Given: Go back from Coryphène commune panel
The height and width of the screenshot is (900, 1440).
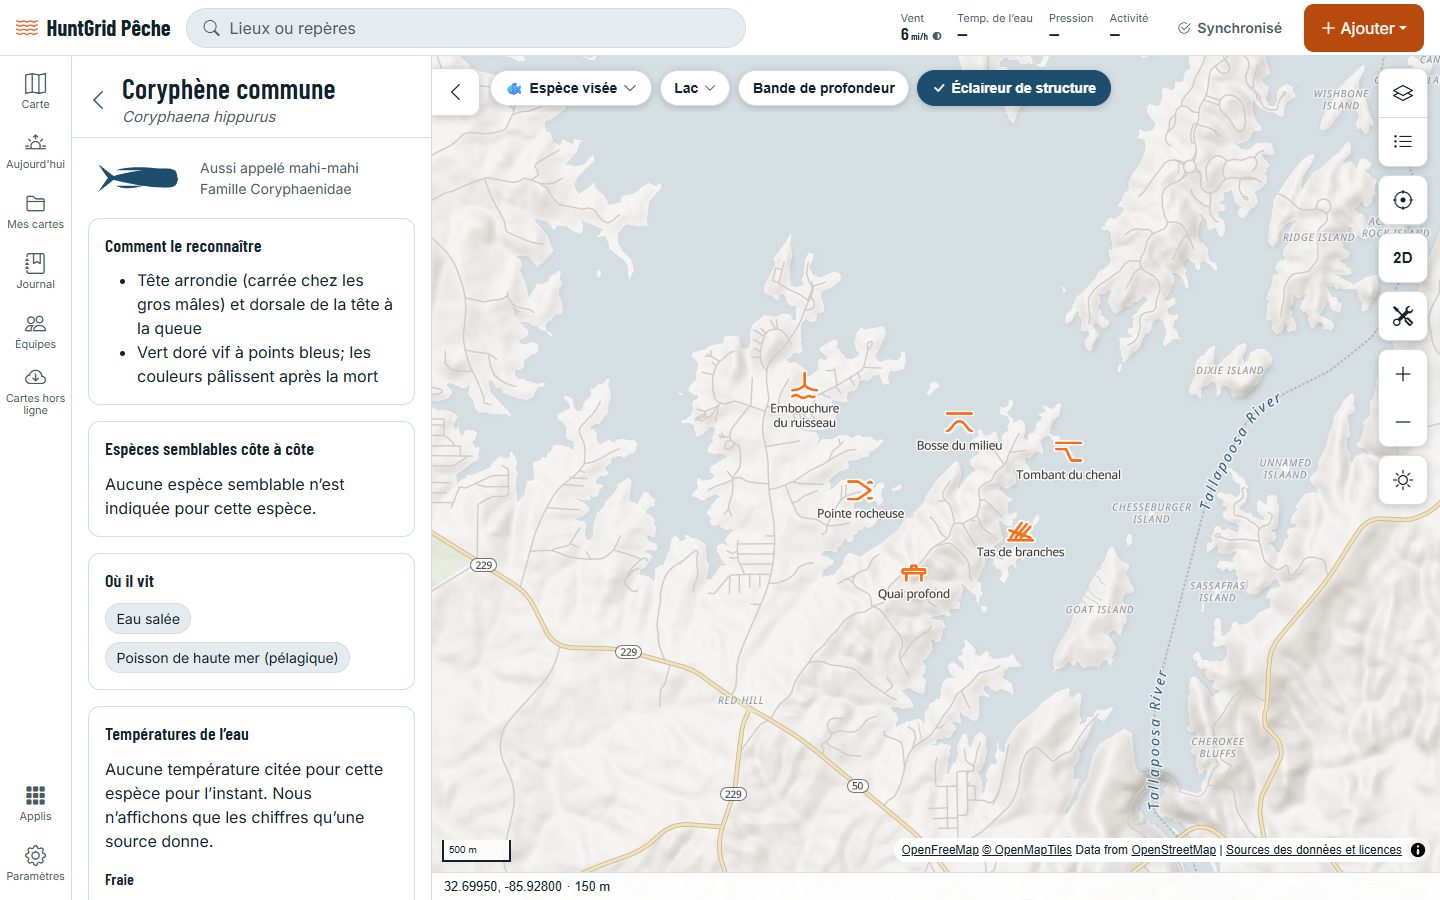Looking at the screenshot, I should (98, 100).
